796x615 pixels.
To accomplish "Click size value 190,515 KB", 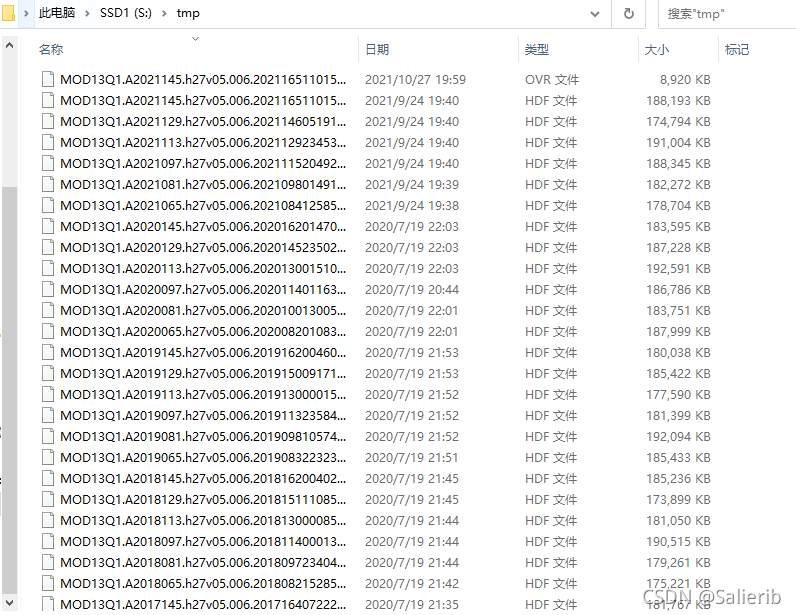I will (x=678, y=541).
